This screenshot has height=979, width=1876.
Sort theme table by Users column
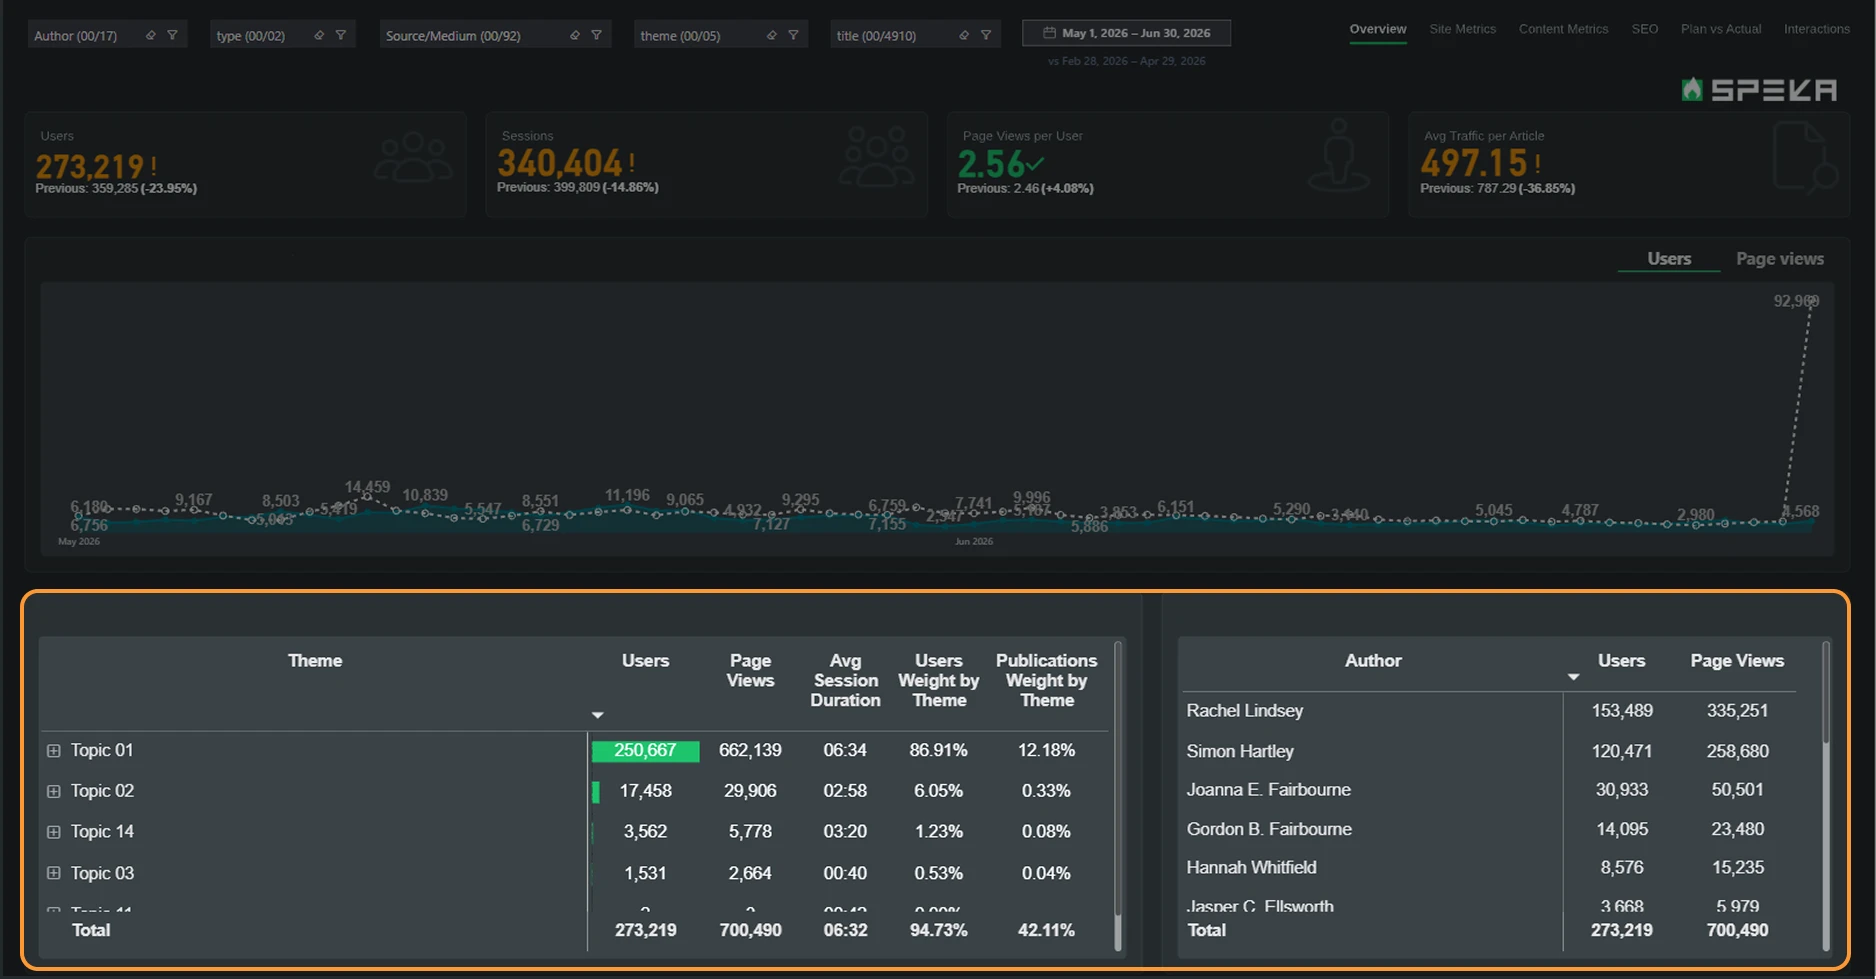pos(645,661)
